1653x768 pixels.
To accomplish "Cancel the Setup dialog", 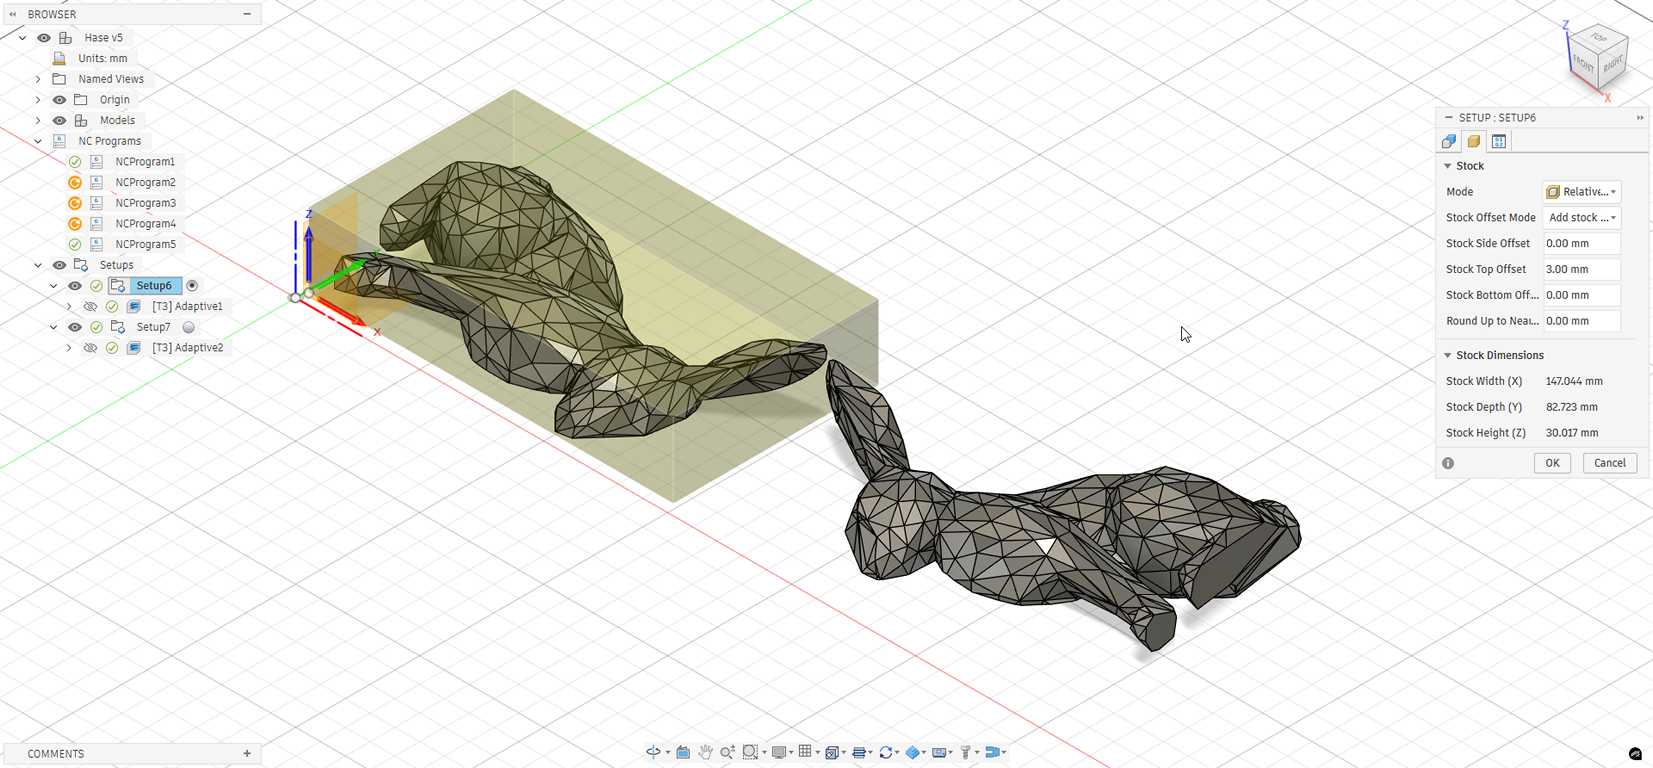I will (x=1610, y=463).
